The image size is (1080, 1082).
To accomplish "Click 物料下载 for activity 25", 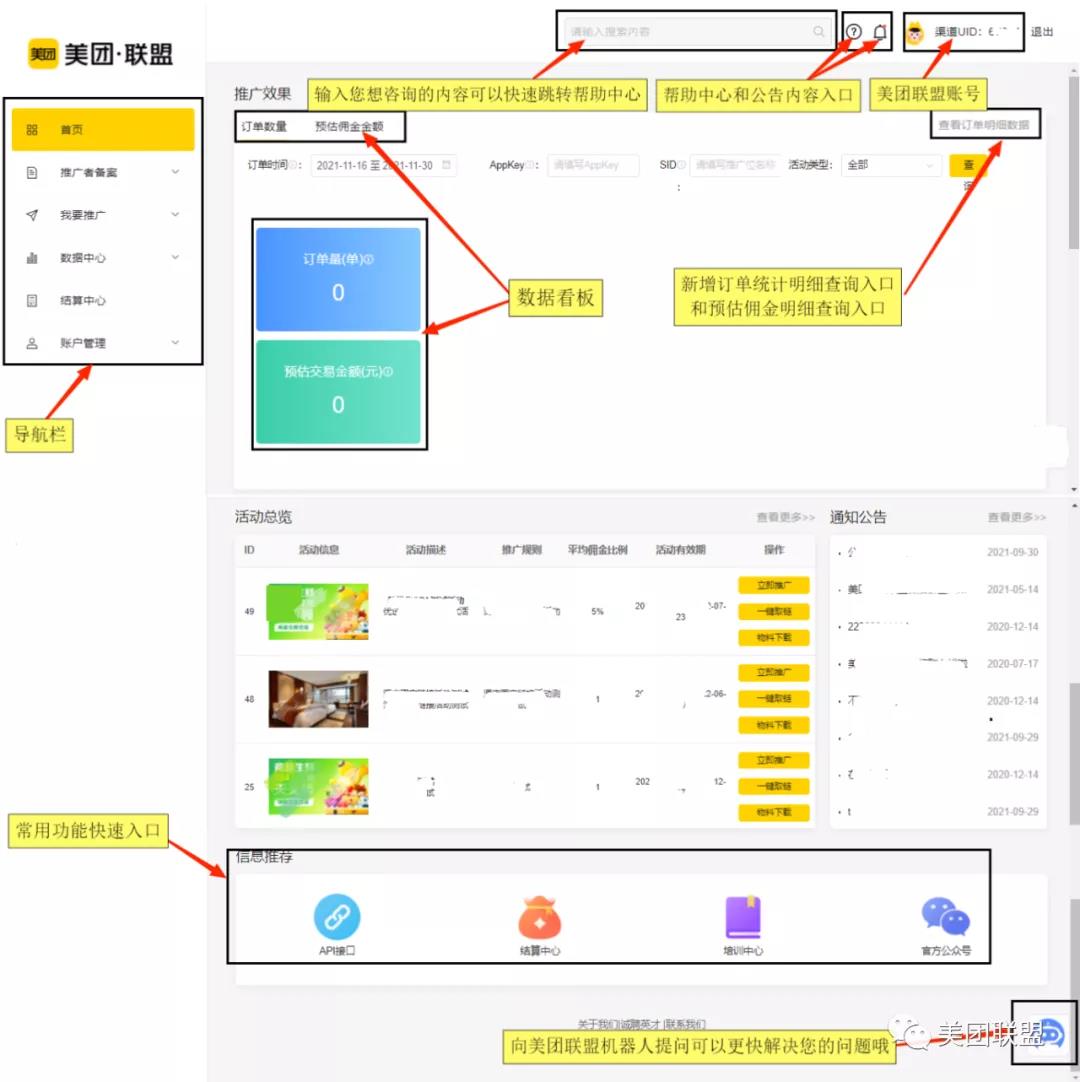I will 774,812.
